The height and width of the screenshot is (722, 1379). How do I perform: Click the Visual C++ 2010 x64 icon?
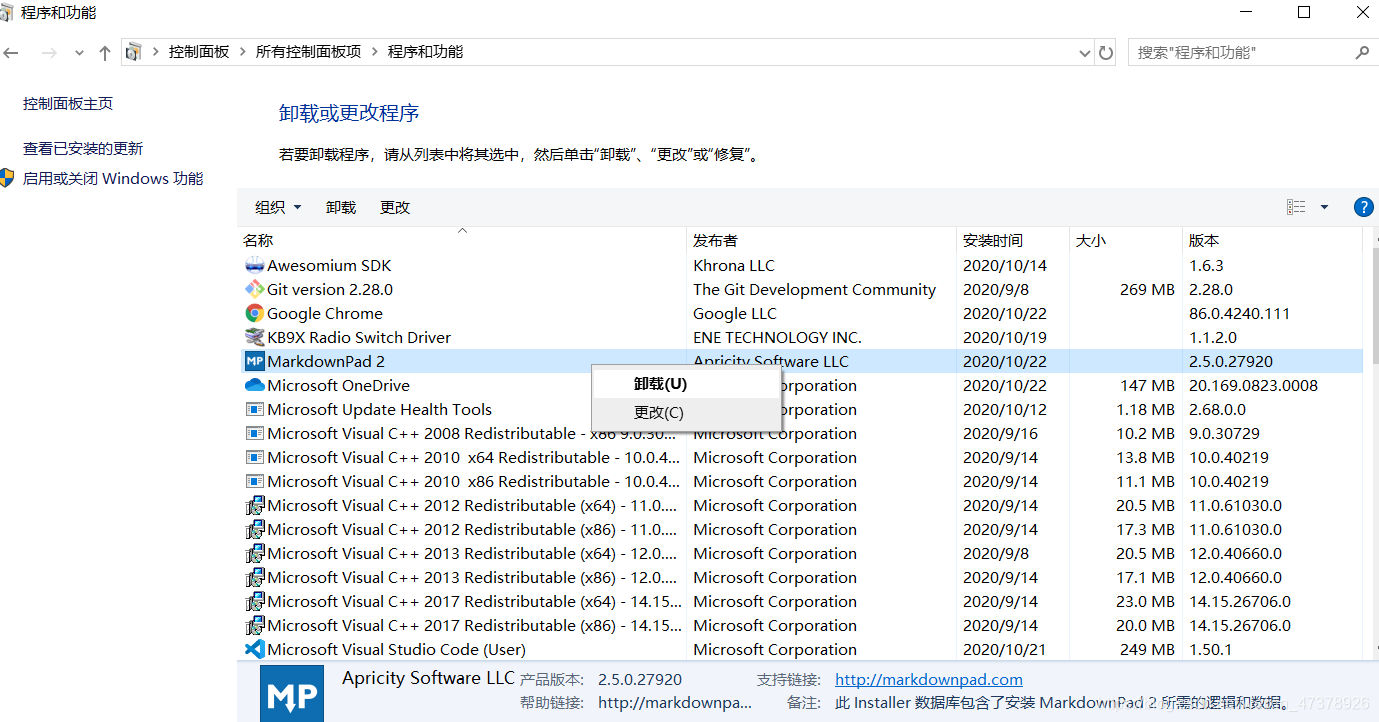254,457
